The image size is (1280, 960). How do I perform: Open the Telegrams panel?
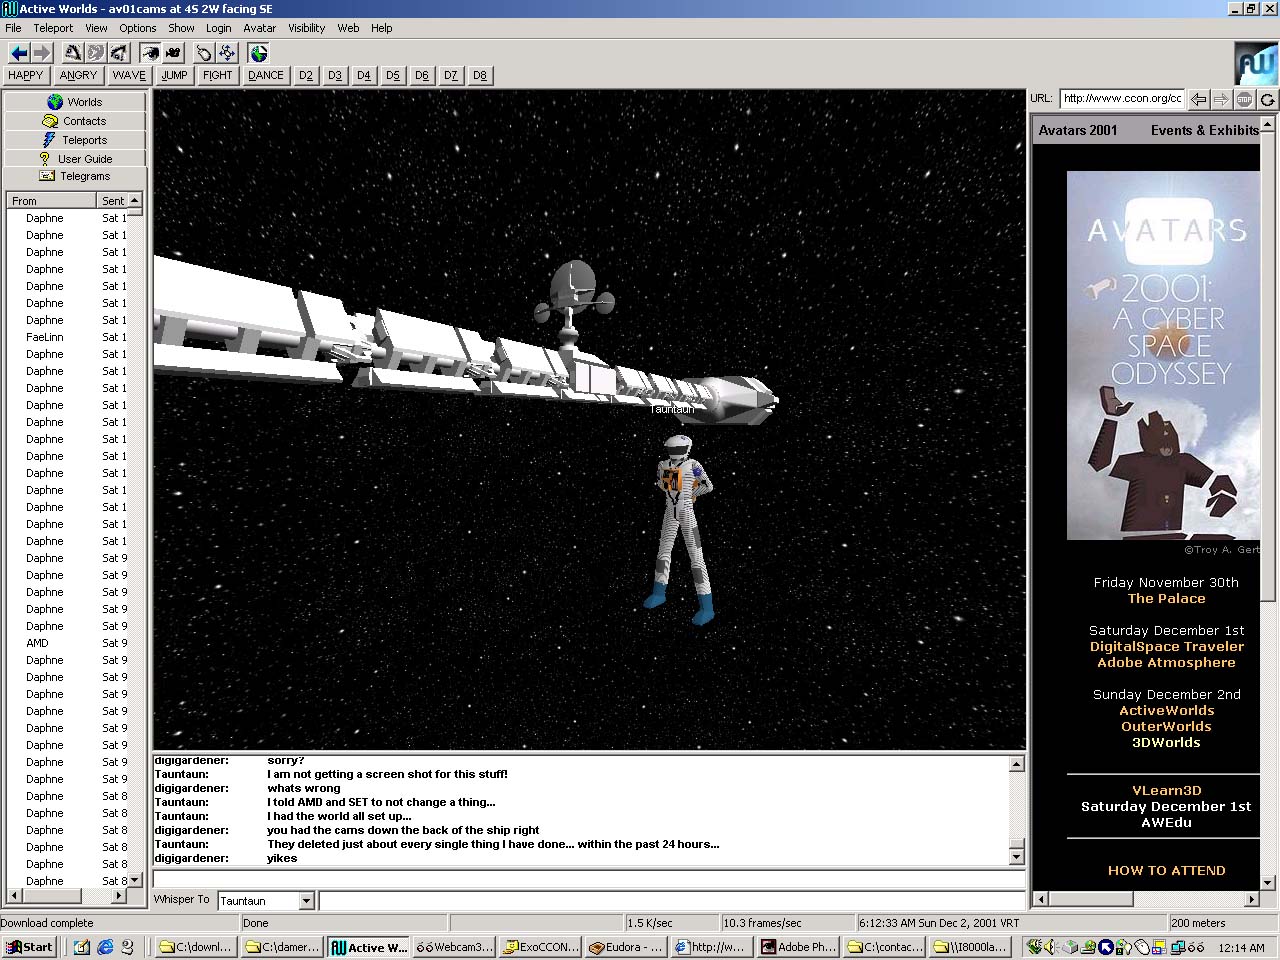(x=75, y=176)
